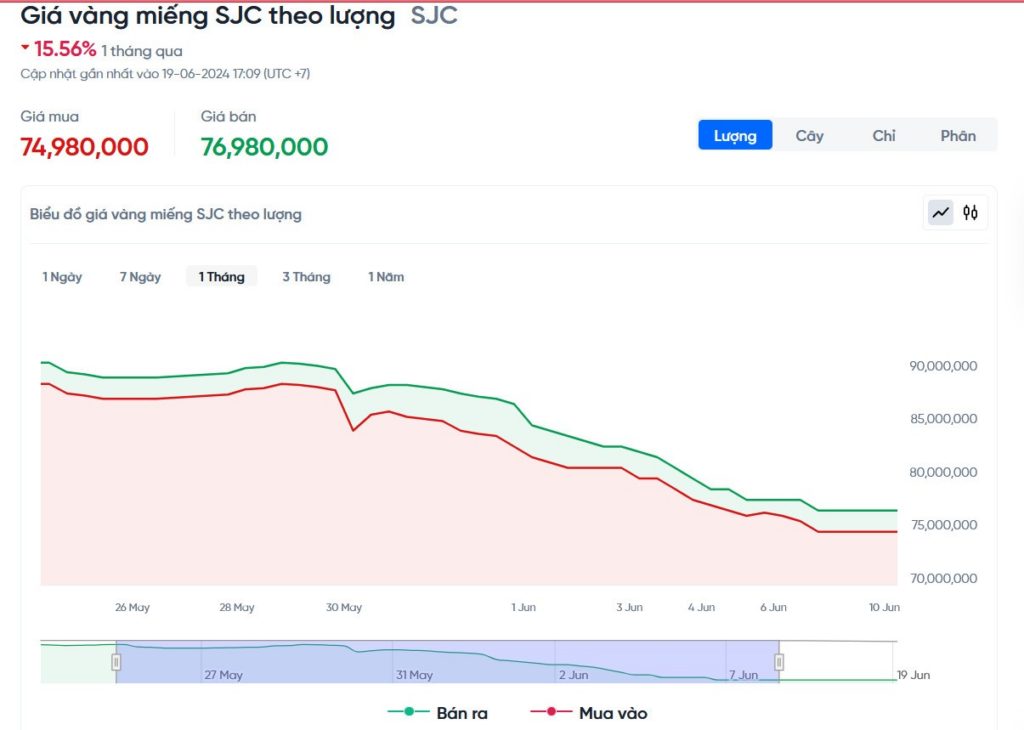This screenshot has width=1024, height=730.
Task: Show the 7 Ngày time range
Action: (140, 277)
